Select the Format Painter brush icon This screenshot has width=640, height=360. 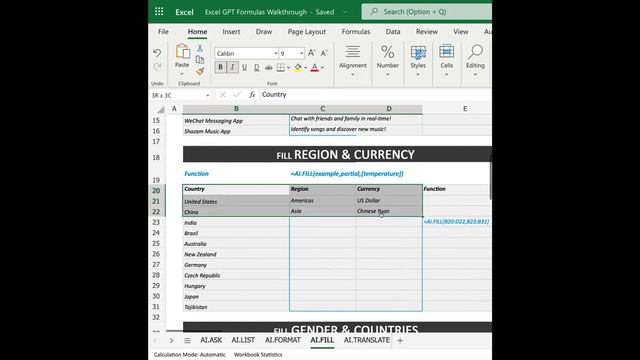(x=200, y=71)
